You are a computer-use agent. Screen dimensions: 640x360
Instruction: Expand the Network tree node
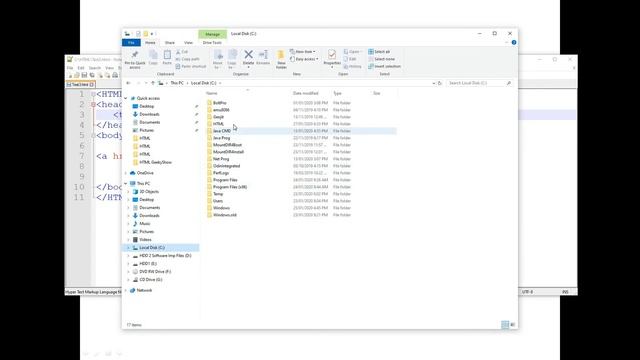(x=126, y=291)
